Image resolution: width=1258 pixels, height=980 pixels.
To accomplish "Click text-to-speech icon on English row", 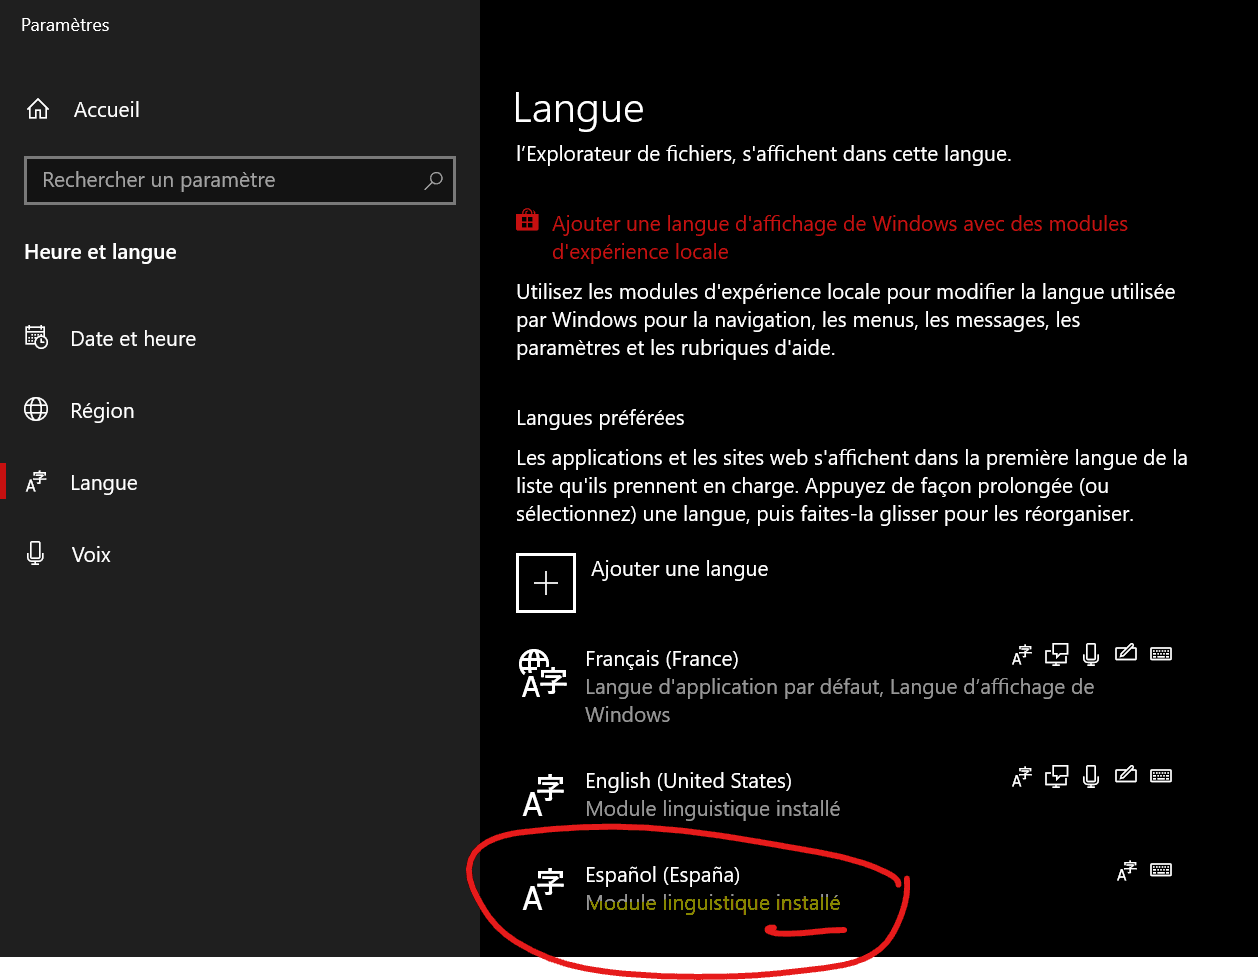I will coord(1057,777).
